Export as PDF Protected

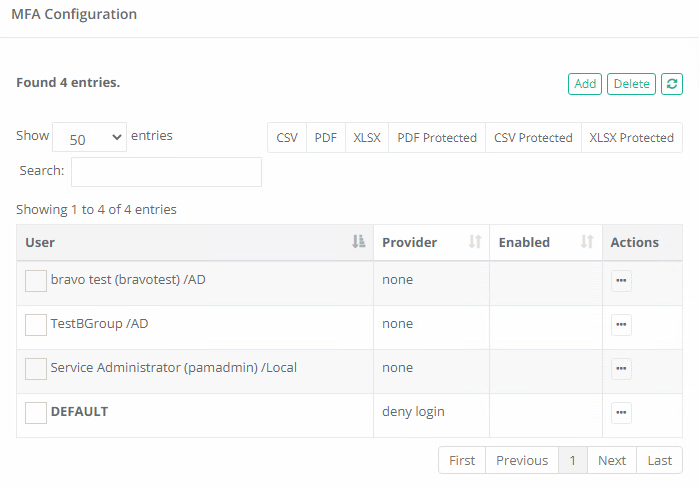pyautogui.click(x=437, y=138)
